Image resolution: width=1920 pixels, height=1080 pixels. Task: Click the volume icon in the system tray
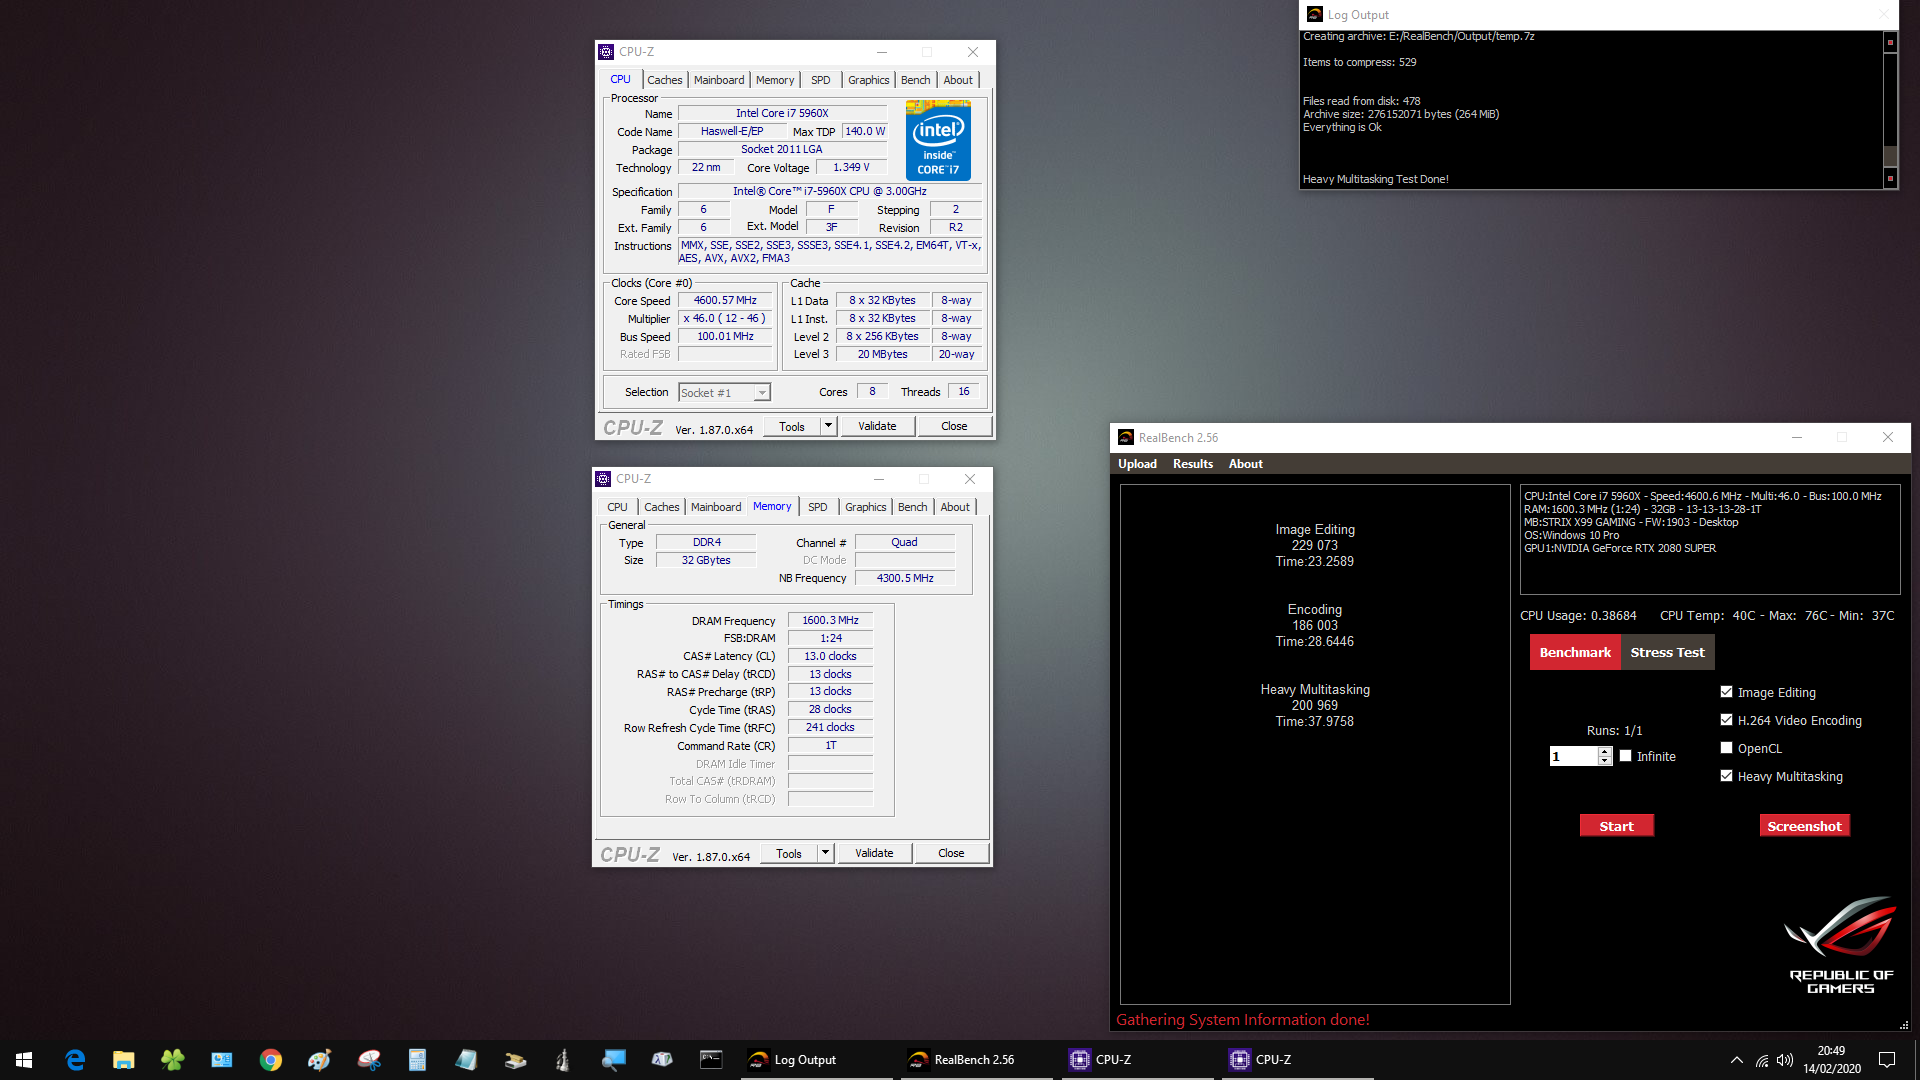point(1786,1060)
